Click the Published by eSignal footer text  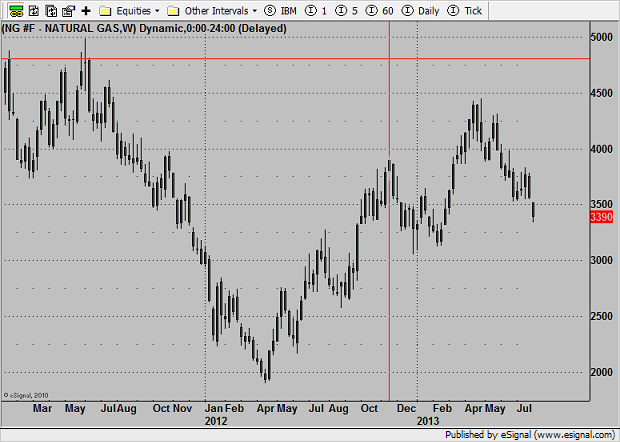point(530,435)
